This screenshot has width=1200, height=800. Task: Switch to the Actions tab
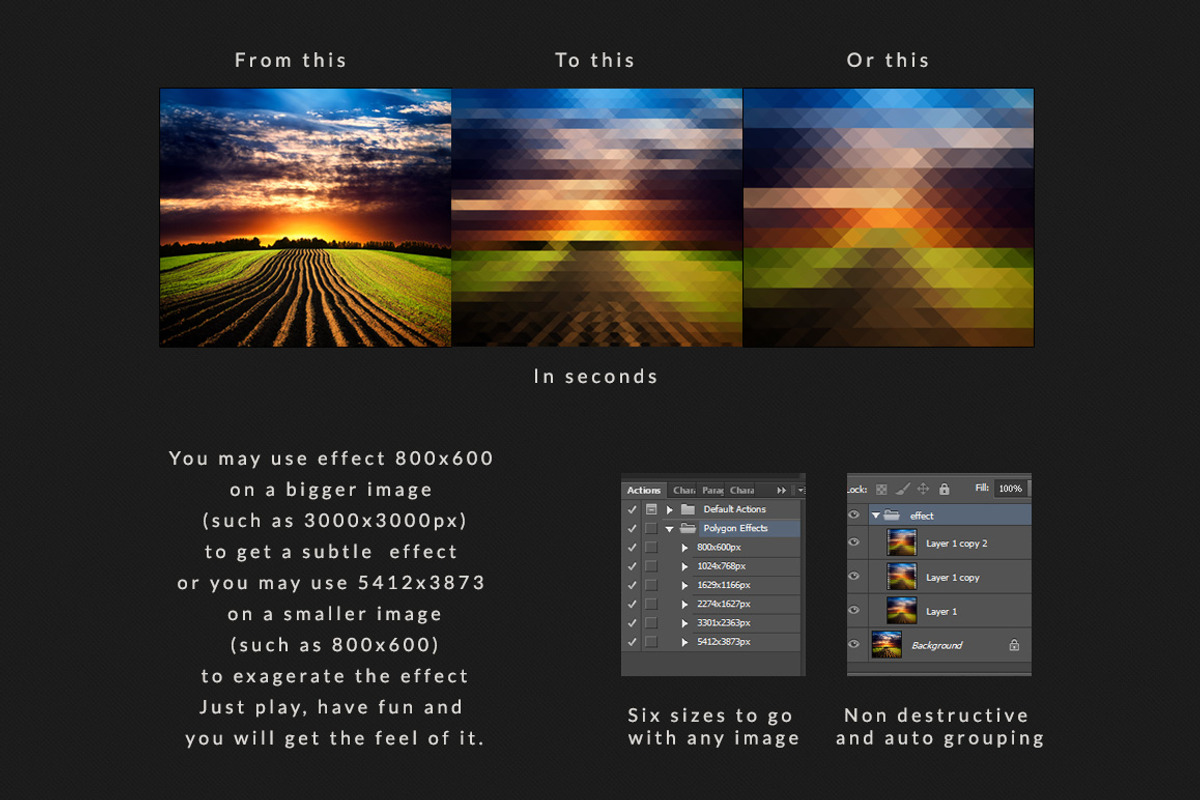644,490
